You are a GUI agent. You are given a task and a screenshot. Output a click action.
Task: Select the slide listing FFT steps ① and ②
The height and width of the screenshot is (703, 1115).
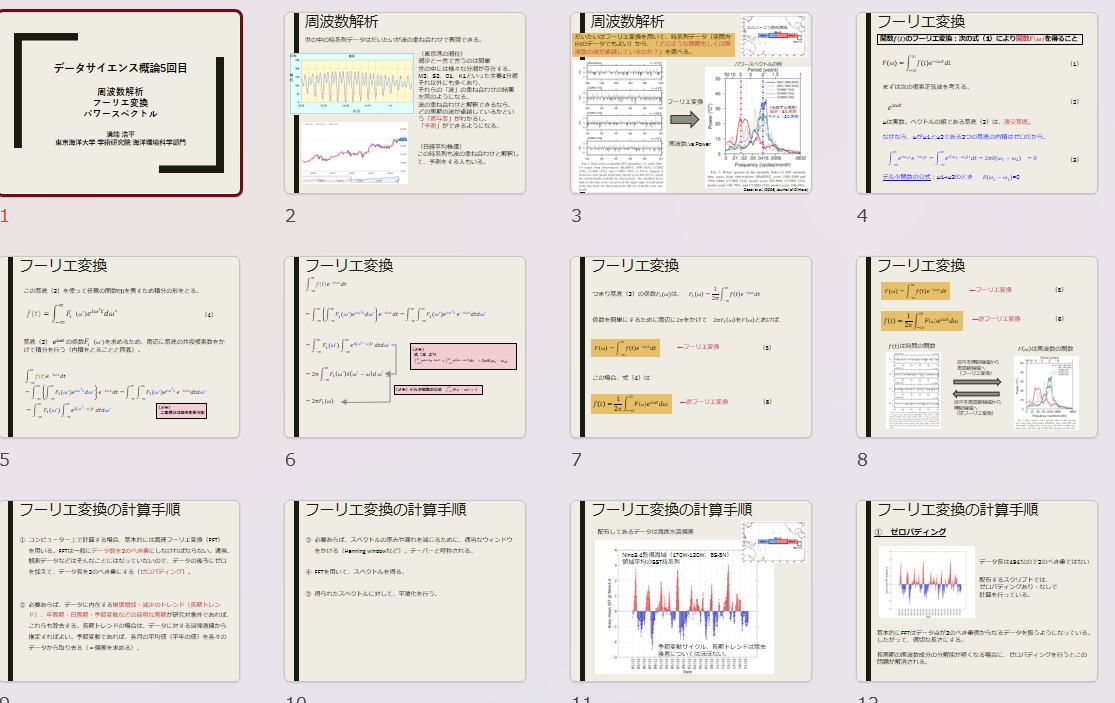click(120, 591)
